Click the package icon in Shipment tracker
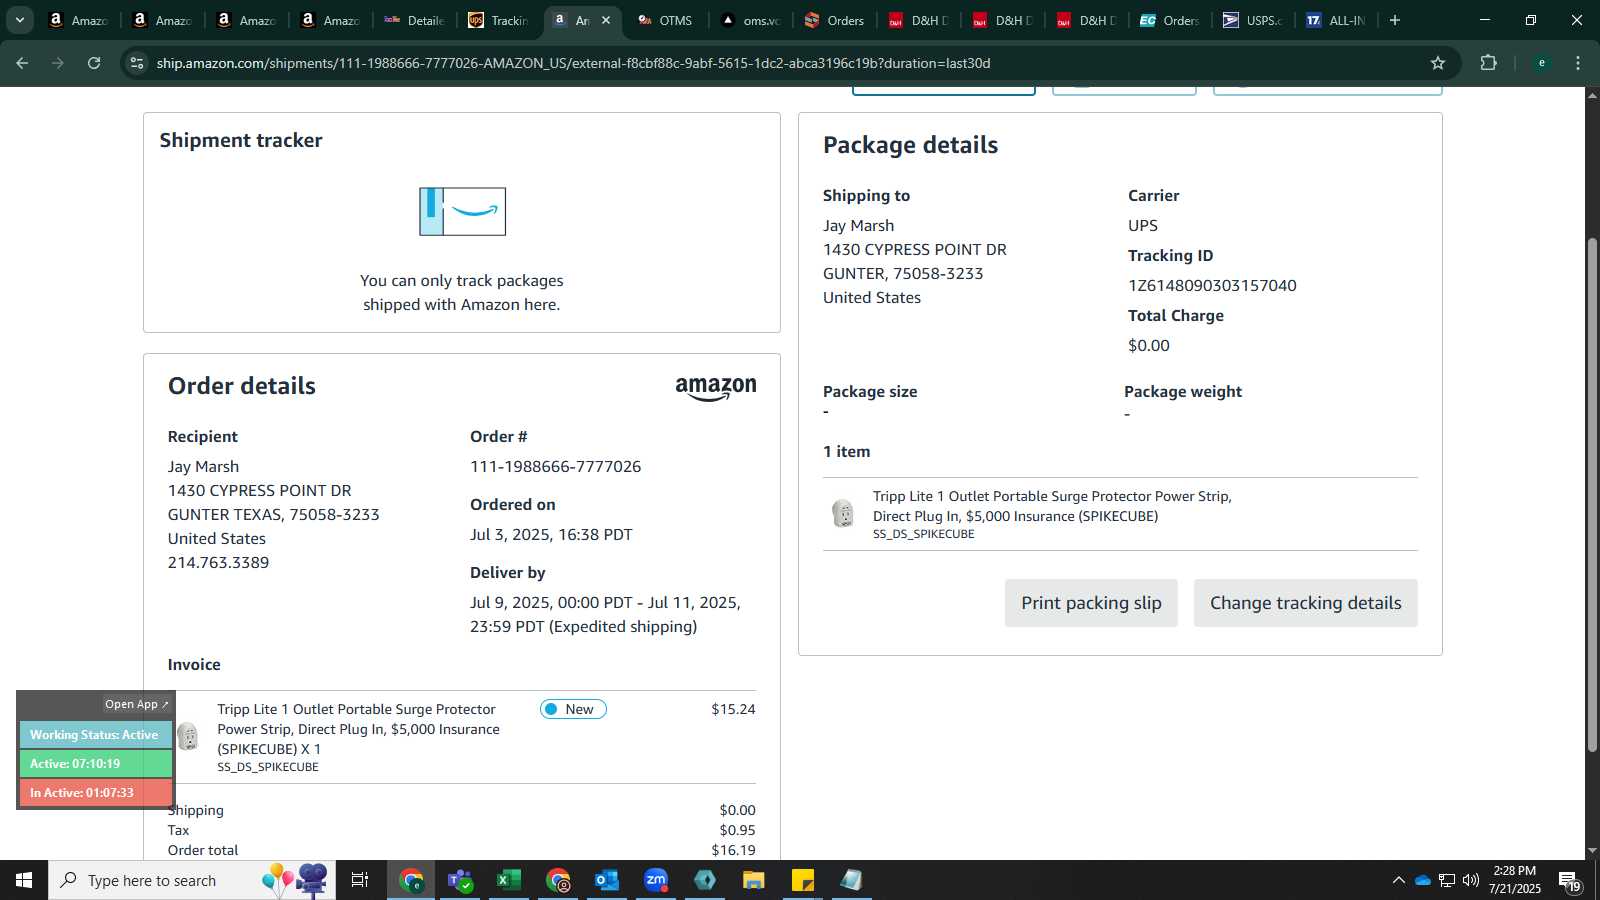 (462, 211)
